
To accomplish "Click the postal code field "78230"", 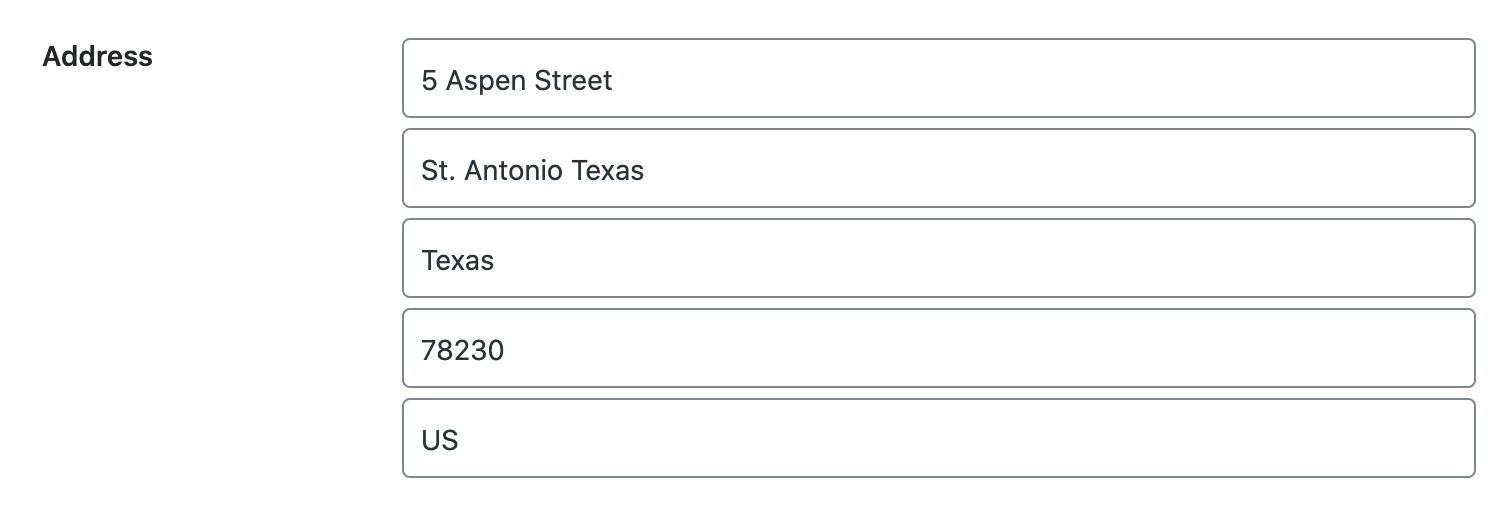I will click(x=938, y=349).
